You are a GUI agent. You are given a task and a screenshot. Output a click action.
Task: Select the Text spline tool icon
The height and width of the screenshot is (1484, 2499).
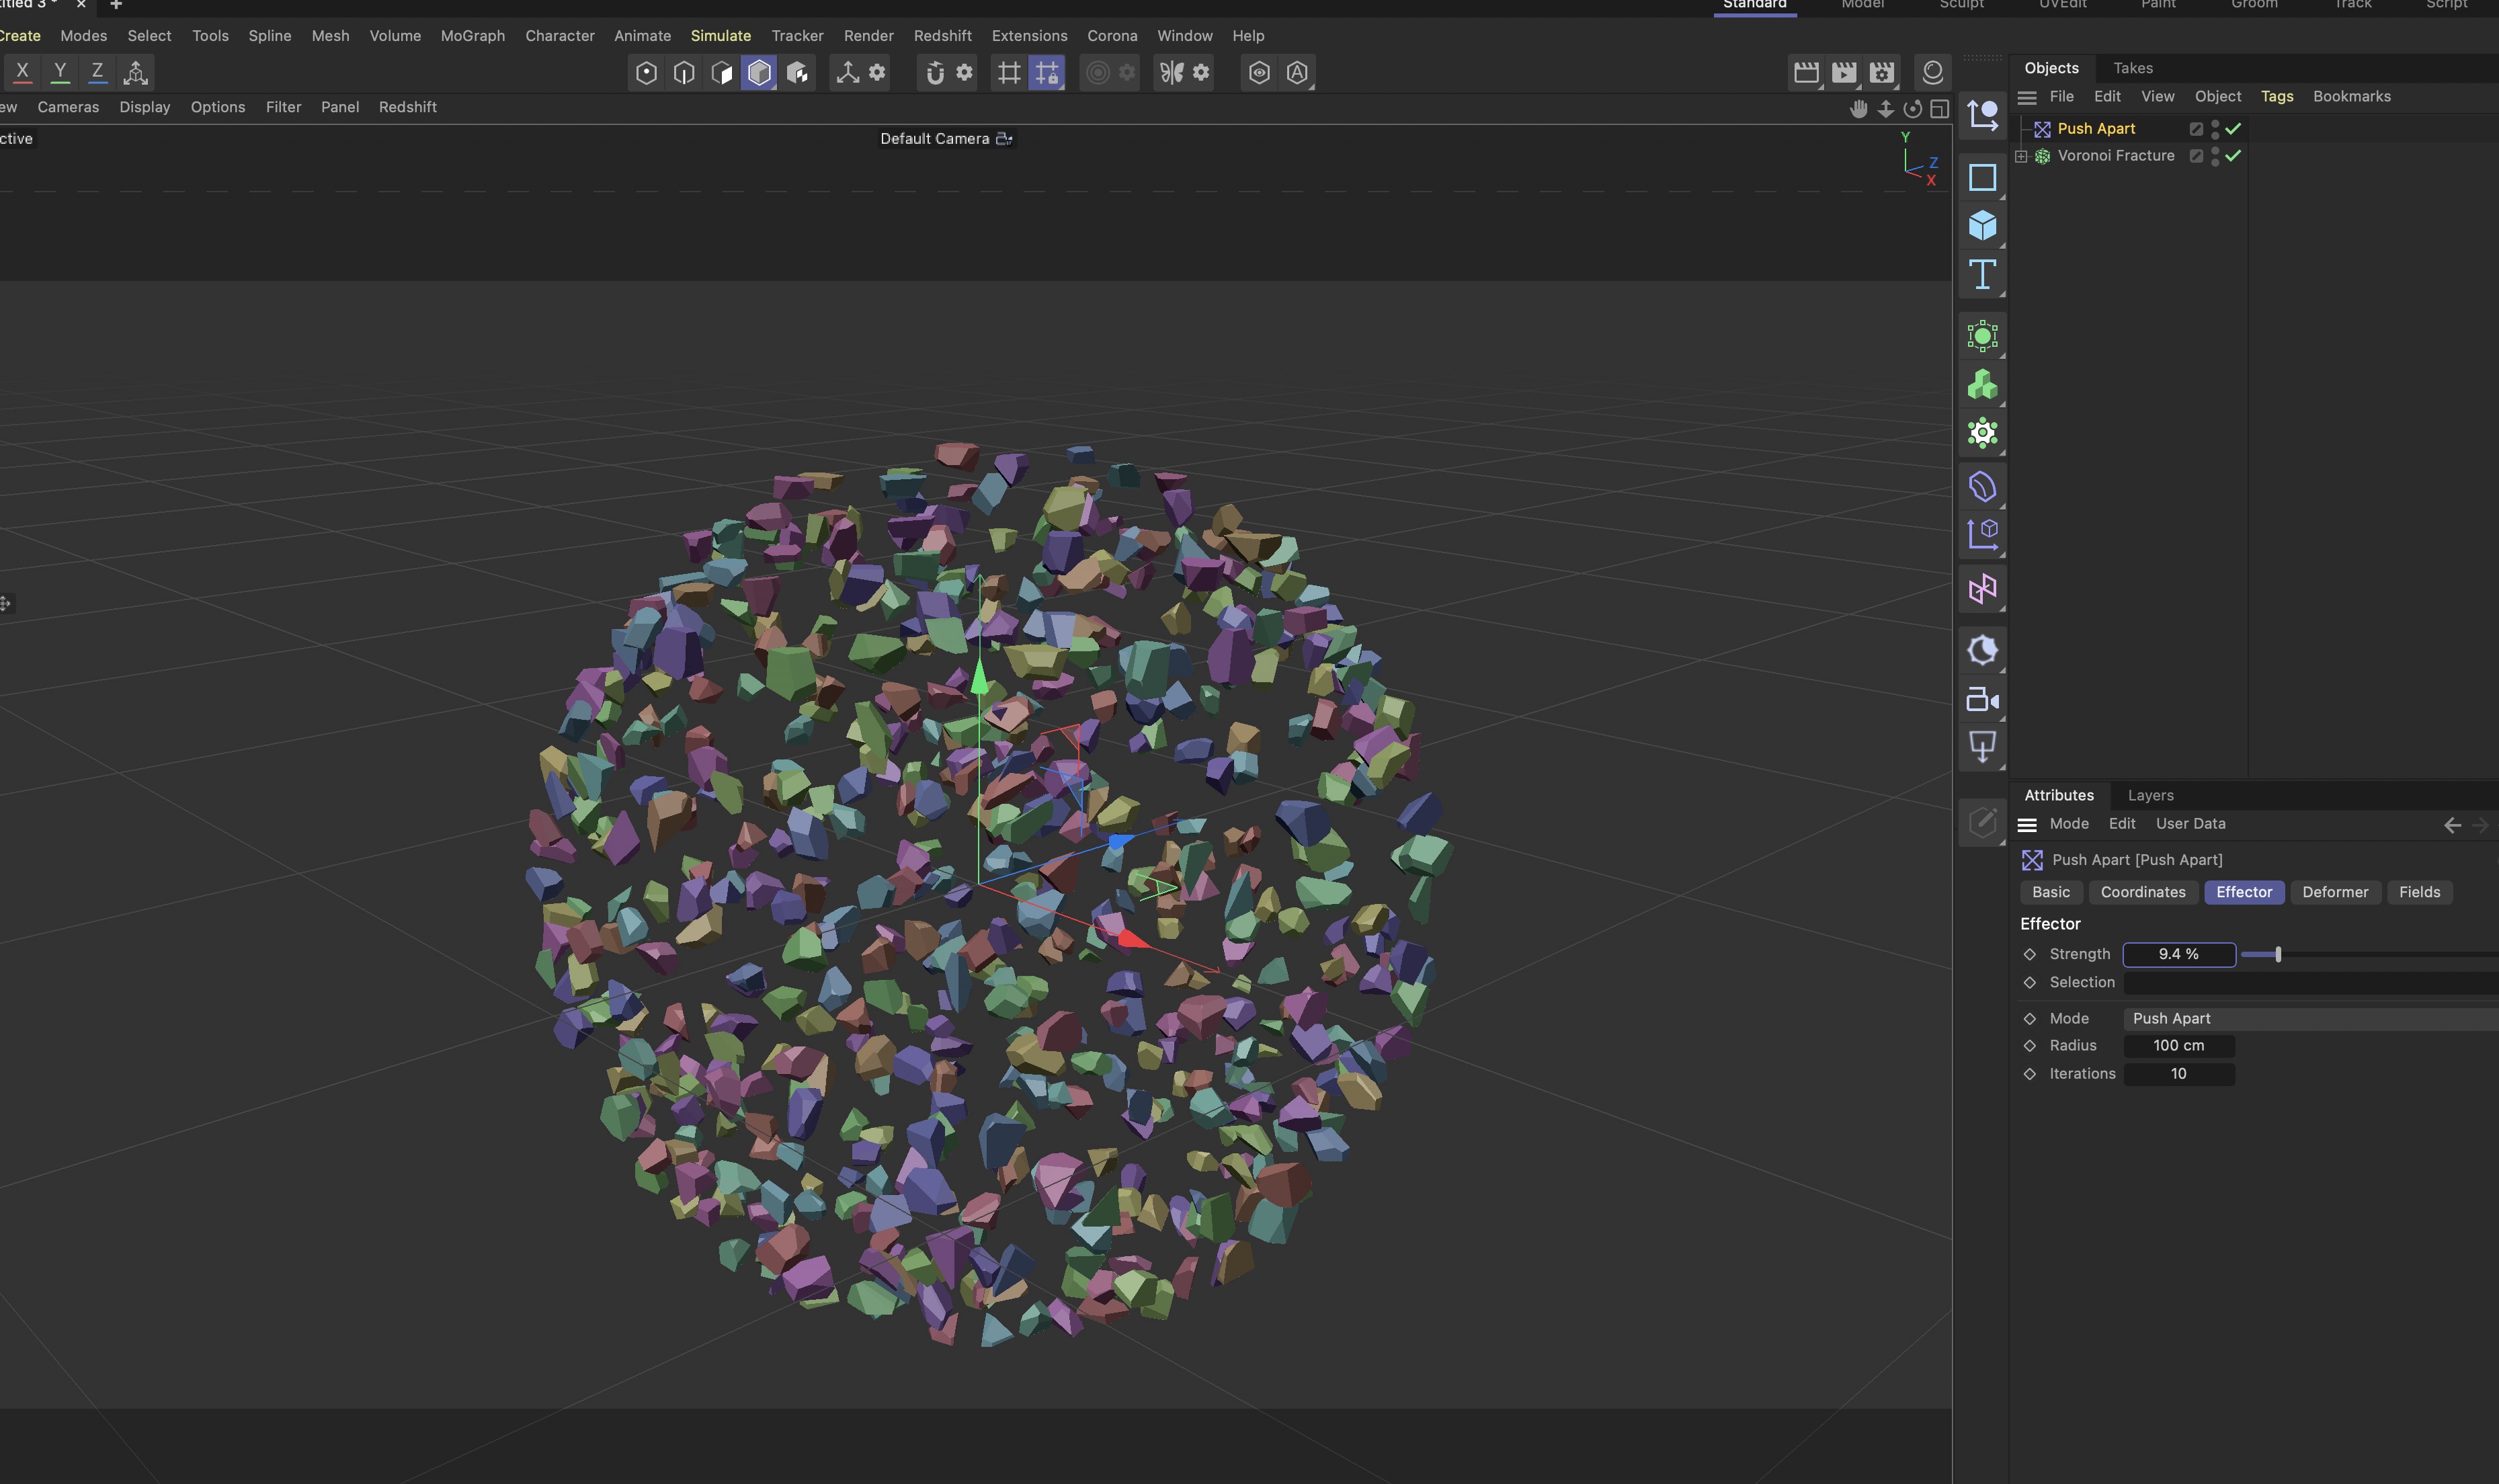[1982, 274]
